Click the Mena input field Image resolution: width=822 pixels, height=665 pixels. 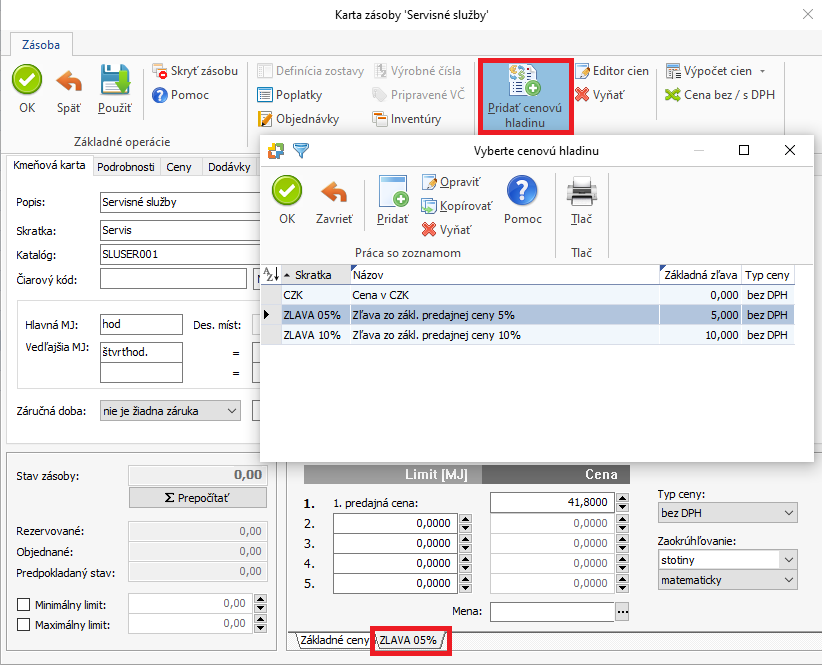[x=552, y=612]
